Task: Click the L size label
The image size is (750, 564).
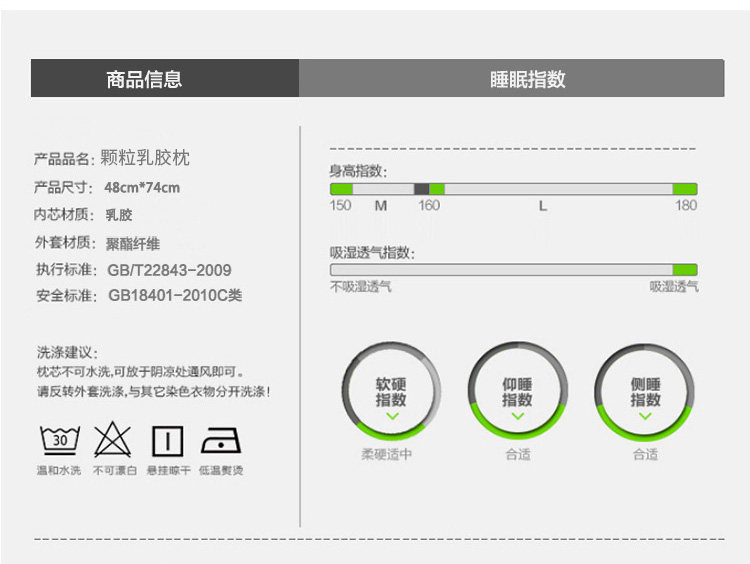Action: (x=542, y=206)
